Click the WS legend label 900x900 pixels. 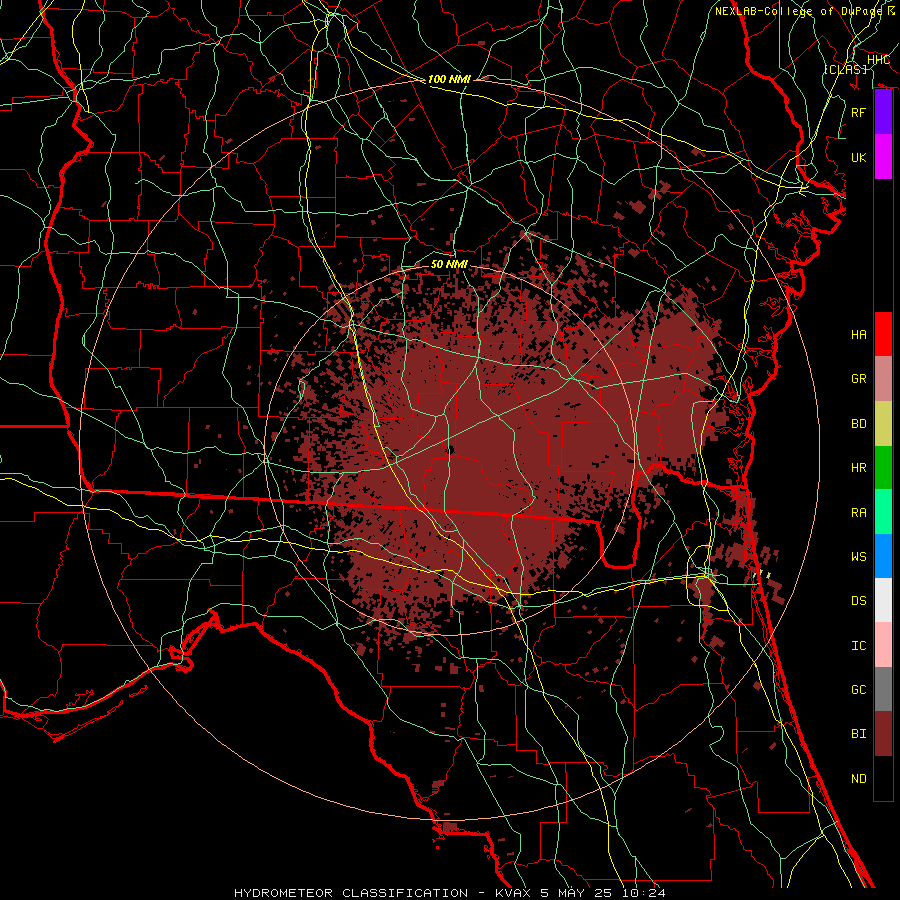[859, 556]
